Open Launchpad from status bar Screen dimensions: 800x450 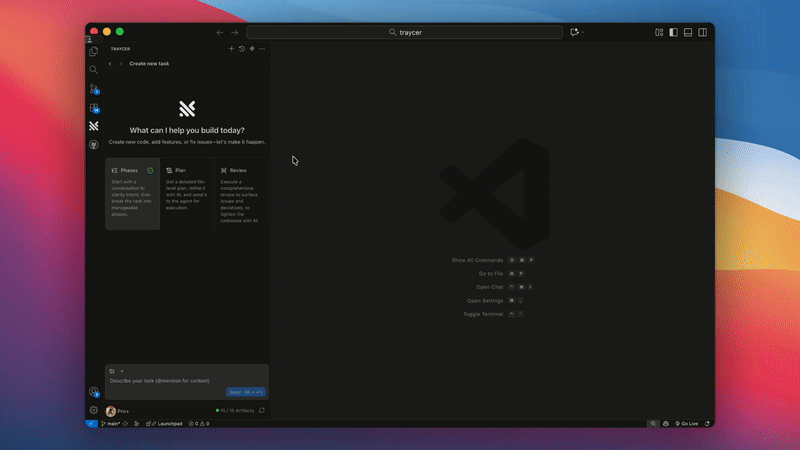click(164, 423)
